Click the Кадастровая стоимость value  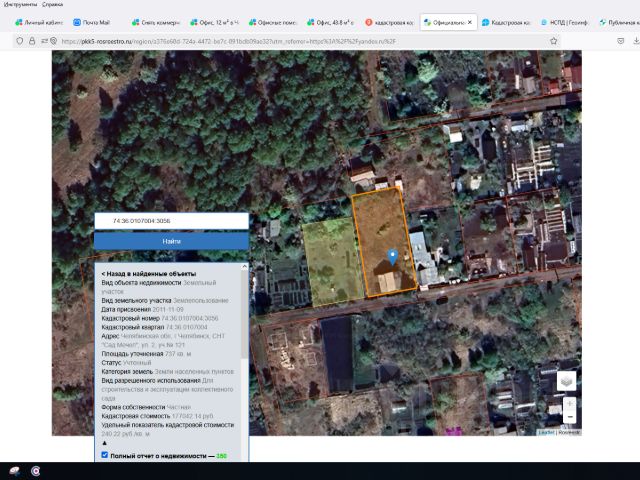[192, 416]
